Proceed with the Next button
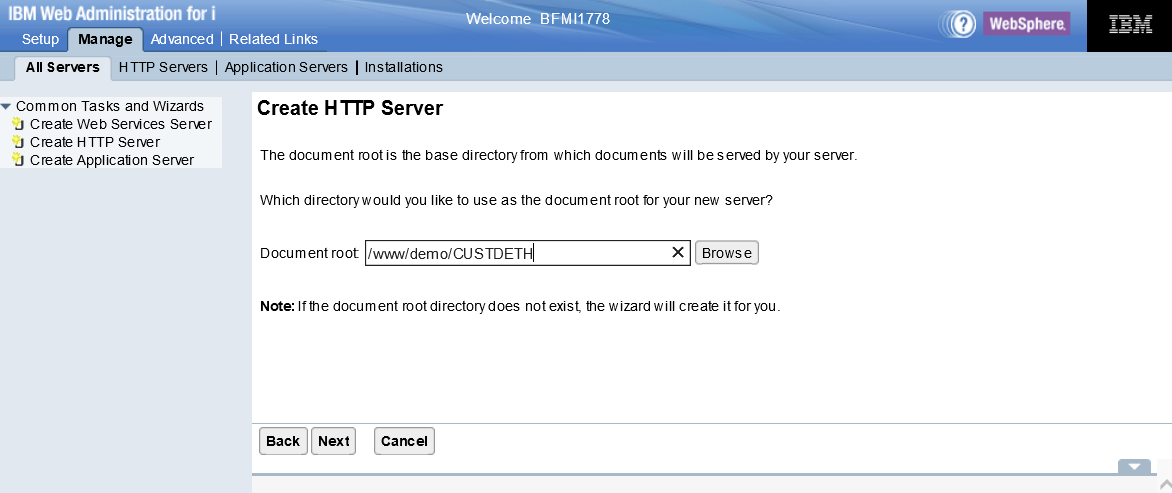 (333, 441)
